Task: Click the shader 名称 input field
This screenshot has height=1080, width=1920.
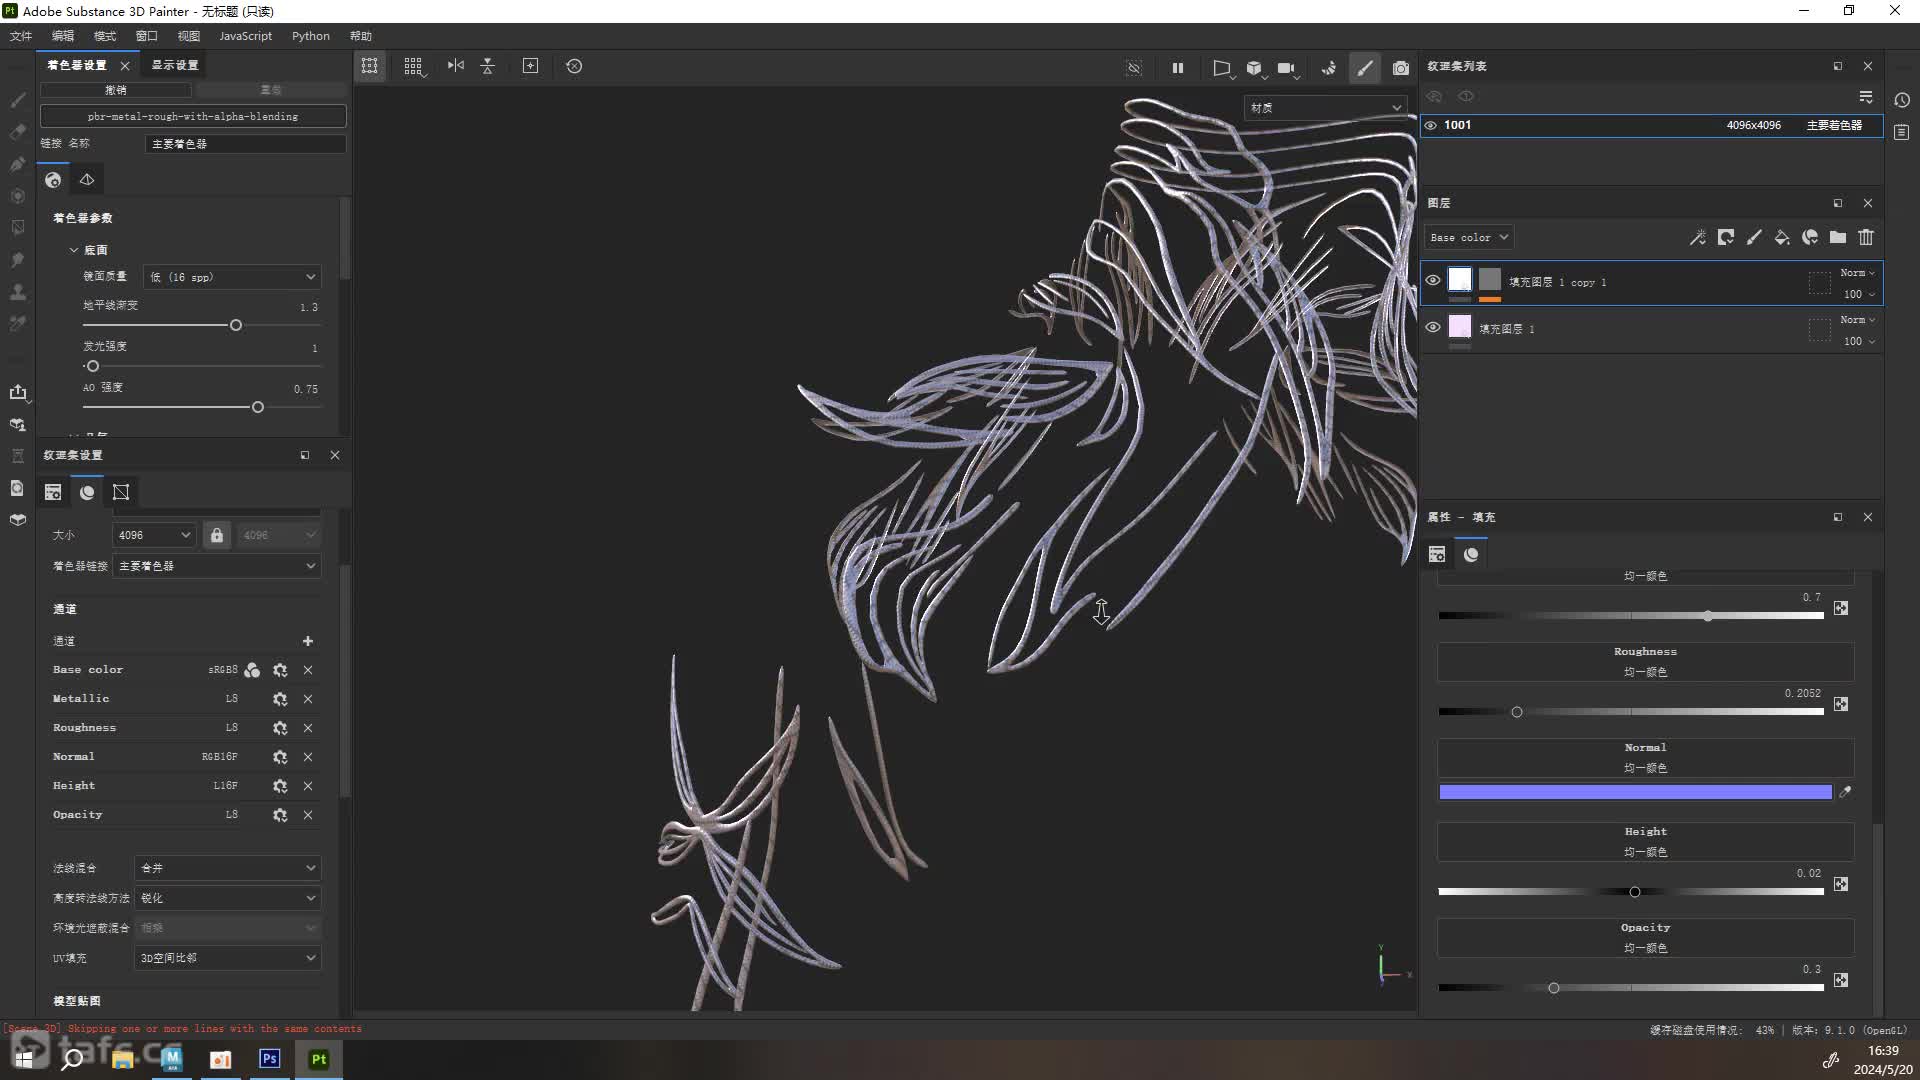Action: (245, 144)
